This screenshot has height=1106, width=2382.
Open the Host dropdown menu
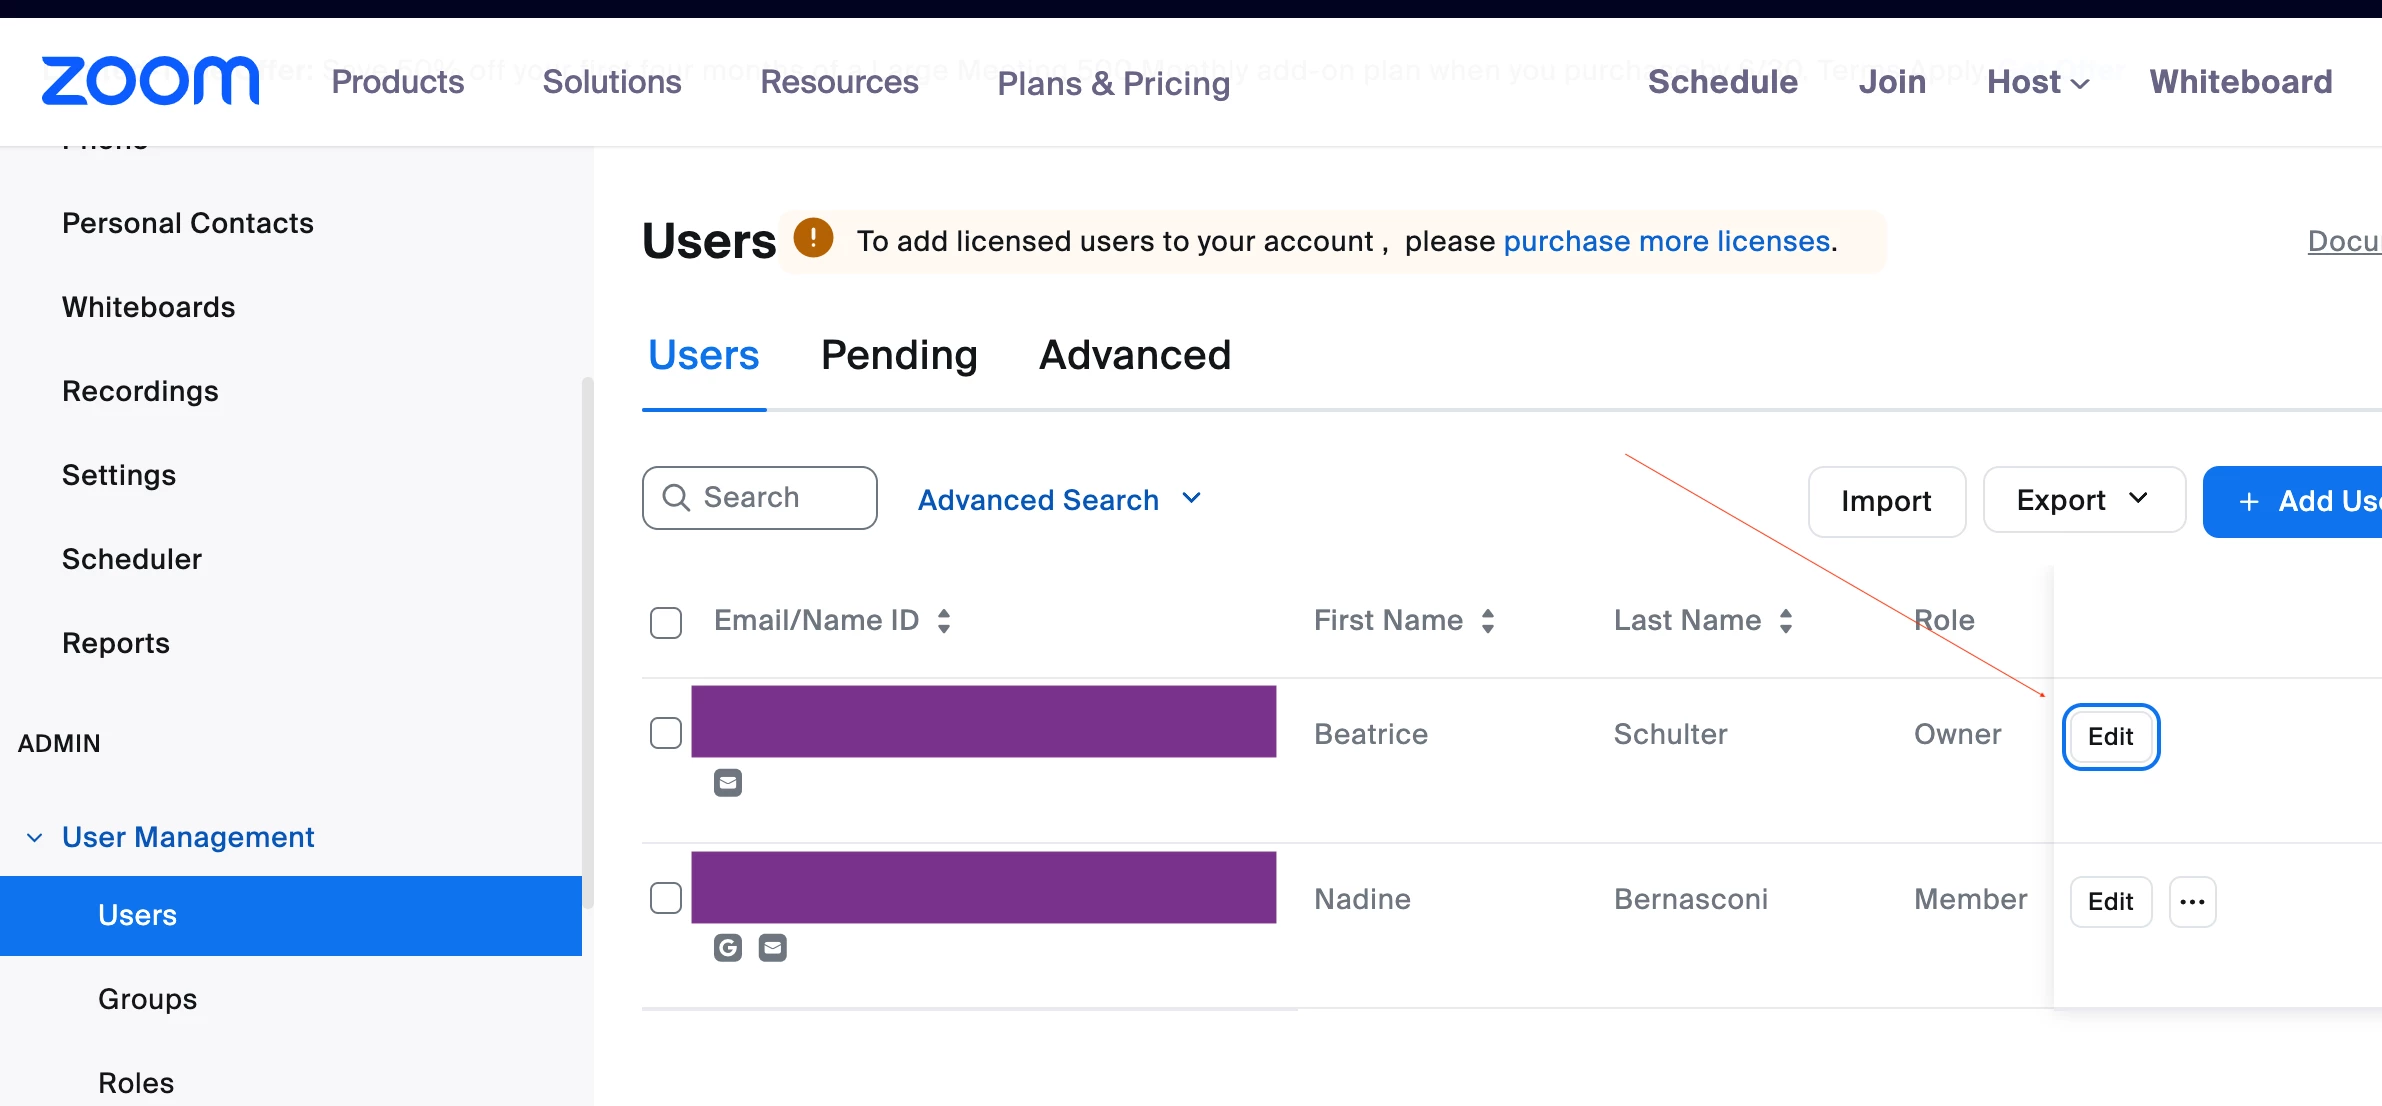point(2037,82)
